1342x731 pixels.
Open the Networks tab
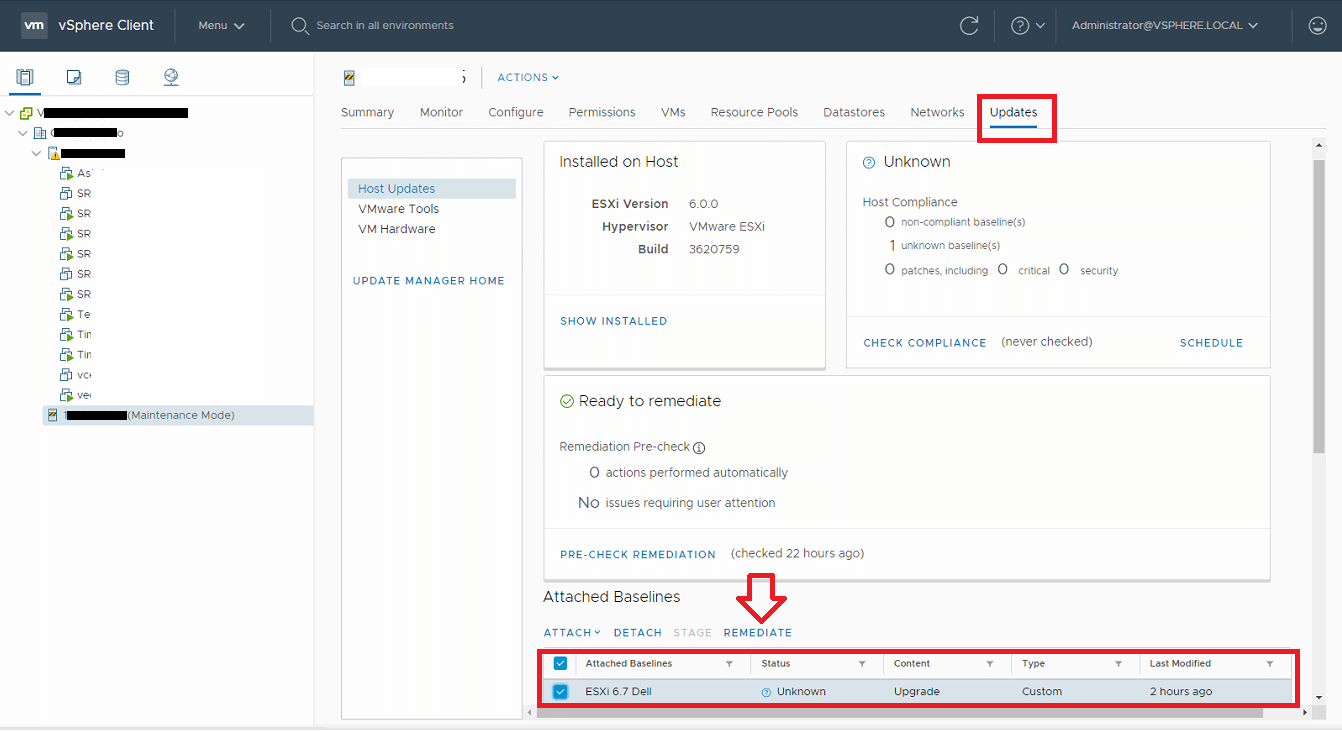point(937,113)
